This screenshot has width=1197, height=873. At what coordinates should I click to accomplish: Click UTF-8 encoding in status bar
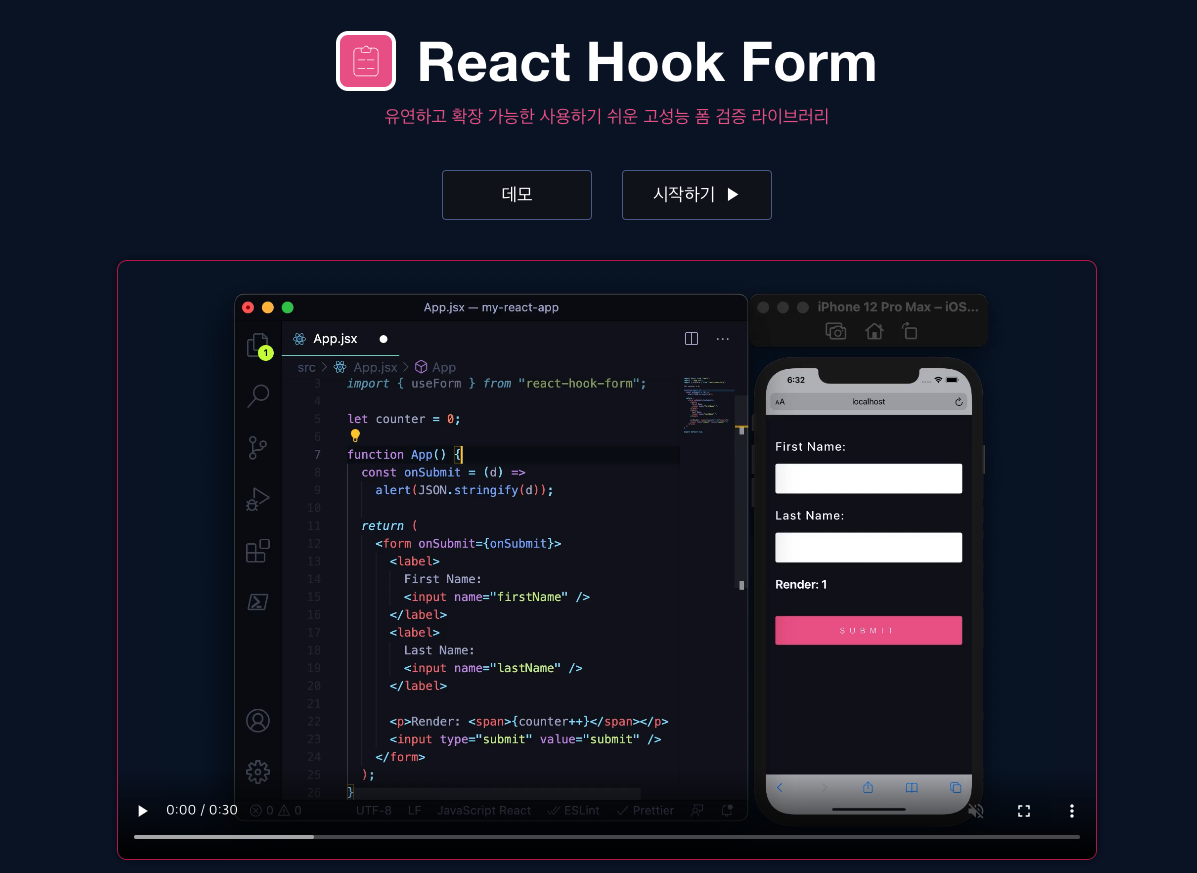coord(373,810)
